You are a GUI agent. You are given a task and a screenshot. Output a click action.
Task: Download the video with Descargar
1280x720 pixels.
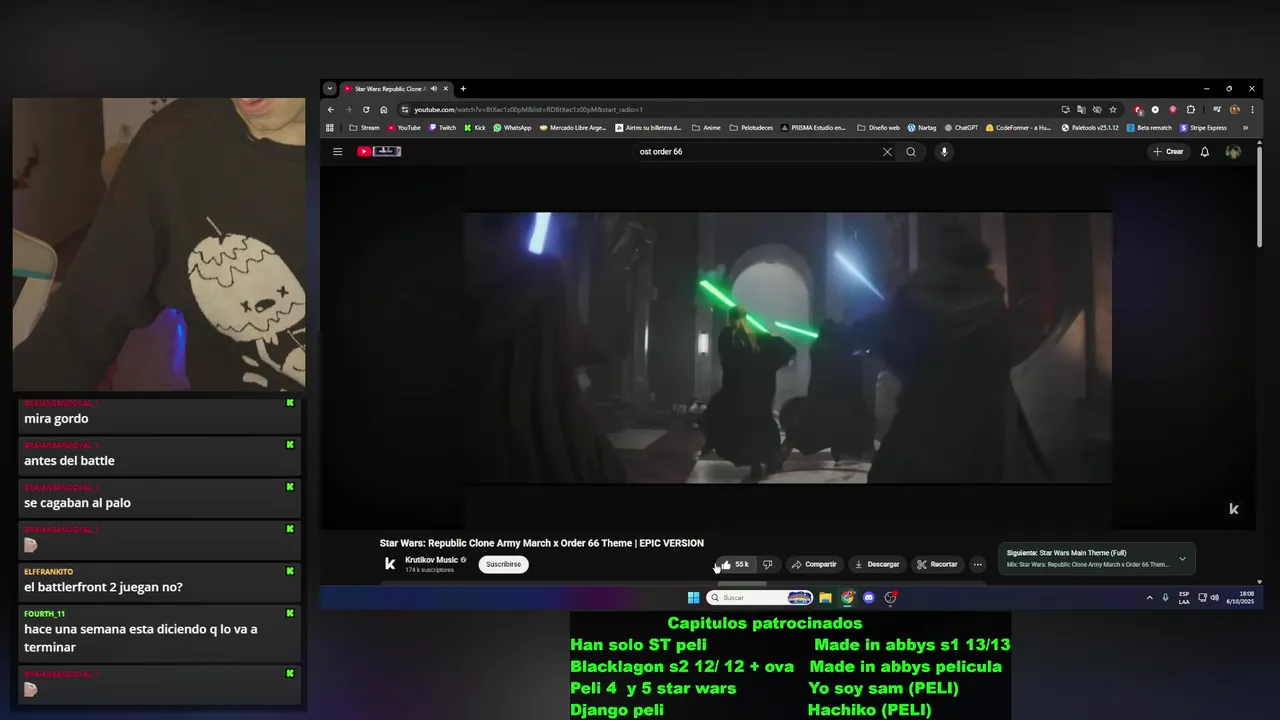pyautogui.click(x=877, y=564)
